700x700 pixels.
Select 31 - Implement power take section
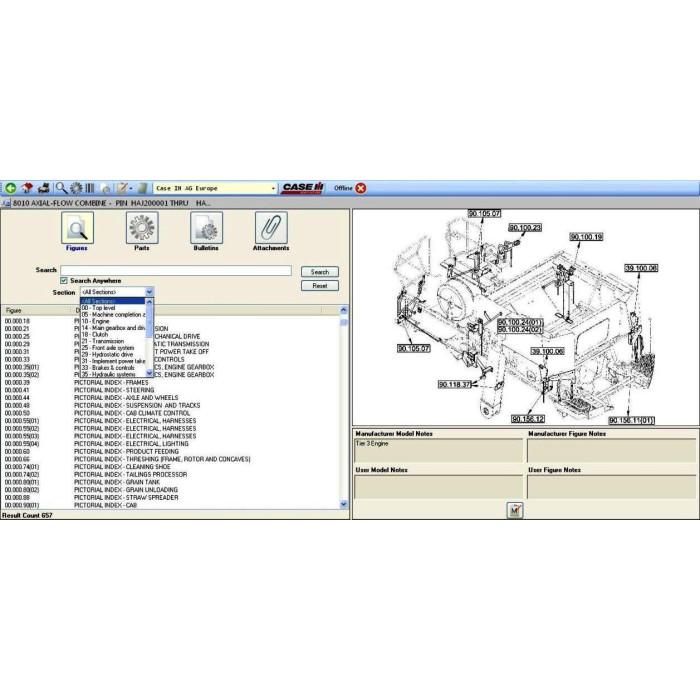(x=113, y=361)
